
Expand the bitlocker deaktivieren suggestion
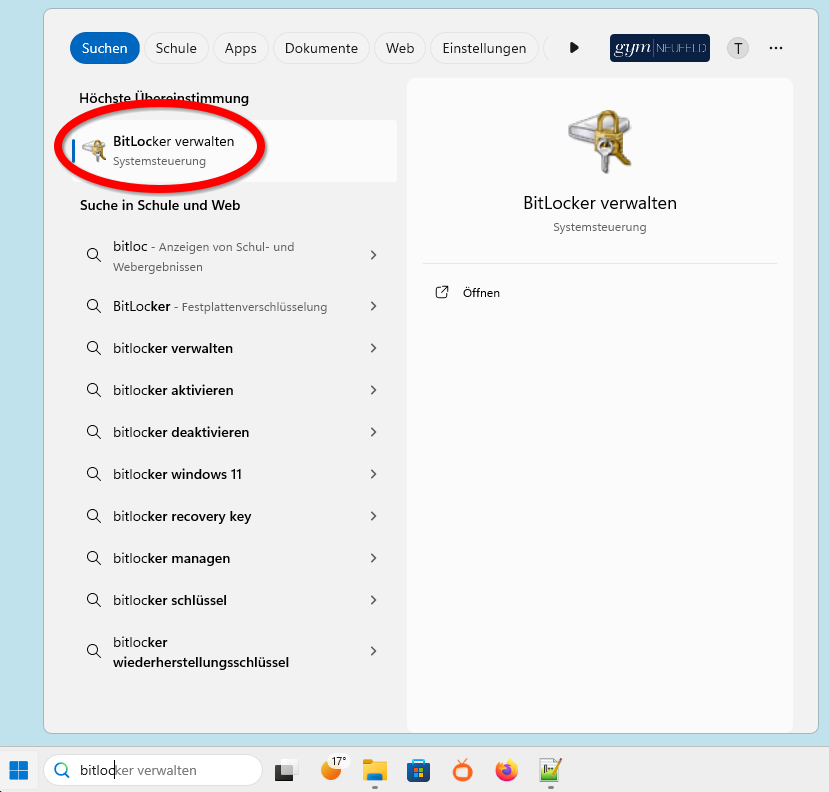373,432
